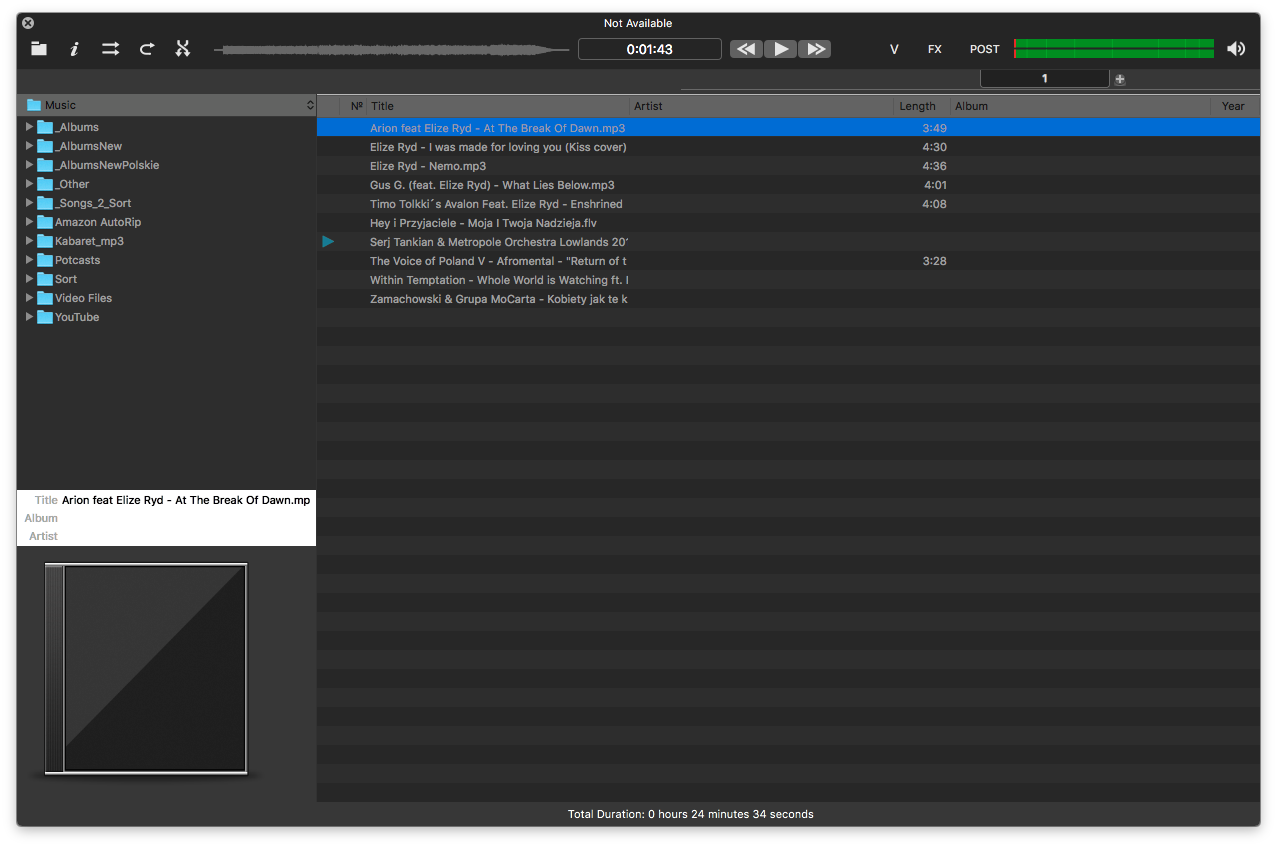Select Elize Ryd Kiss cover track
The height and width of the screenshot is (847, 1277).
point(788,147)
